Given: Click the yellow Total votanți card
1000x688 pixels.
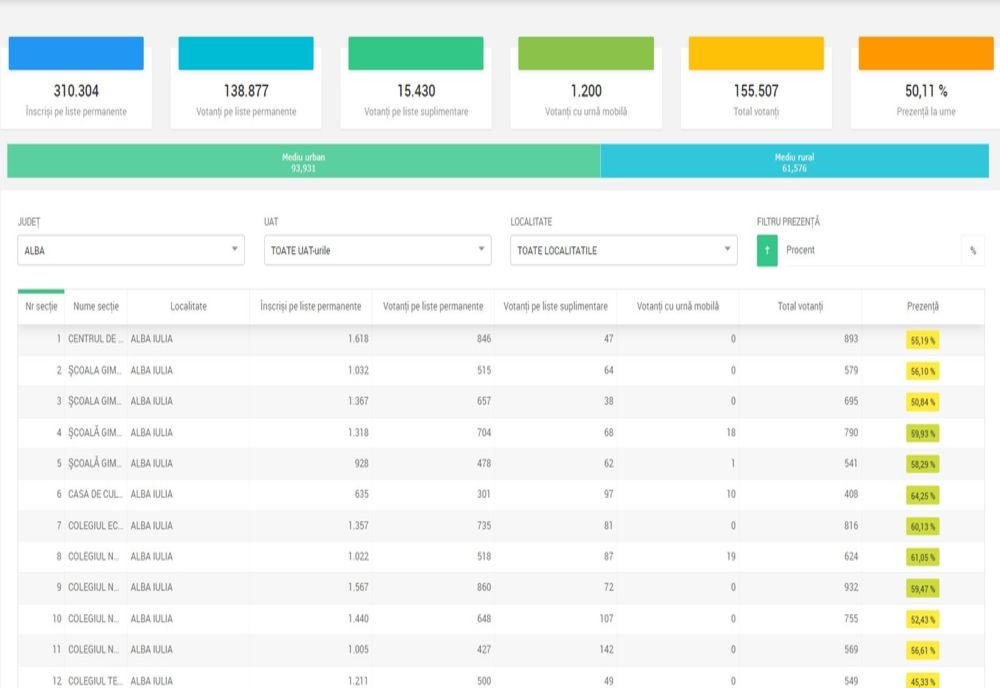Looking at the screenshot, I should (x=756, y=83).
